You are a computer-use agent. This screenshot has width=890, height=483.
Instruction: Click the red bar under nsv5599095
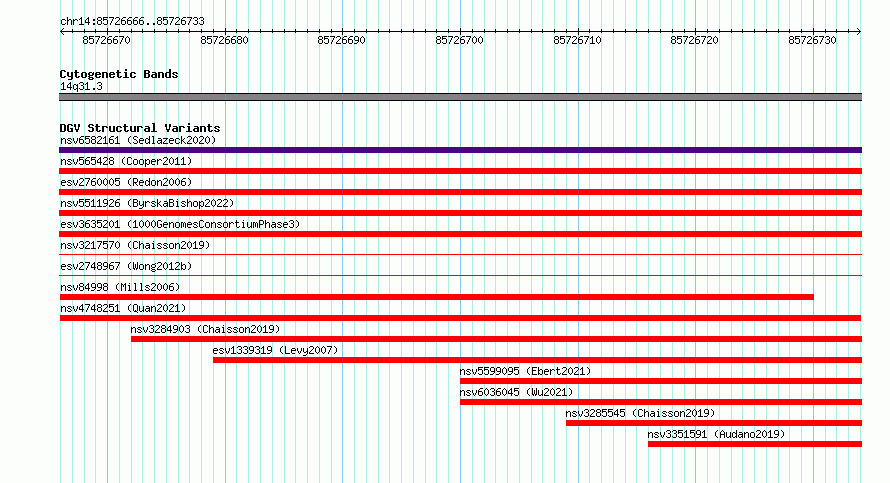pos(661,381)
